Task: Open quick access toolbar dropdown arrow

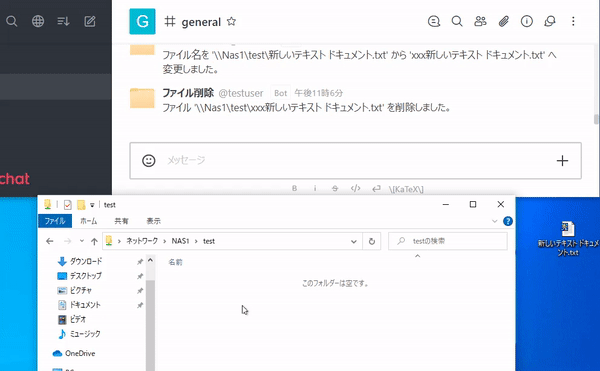Action: point(92,205)
